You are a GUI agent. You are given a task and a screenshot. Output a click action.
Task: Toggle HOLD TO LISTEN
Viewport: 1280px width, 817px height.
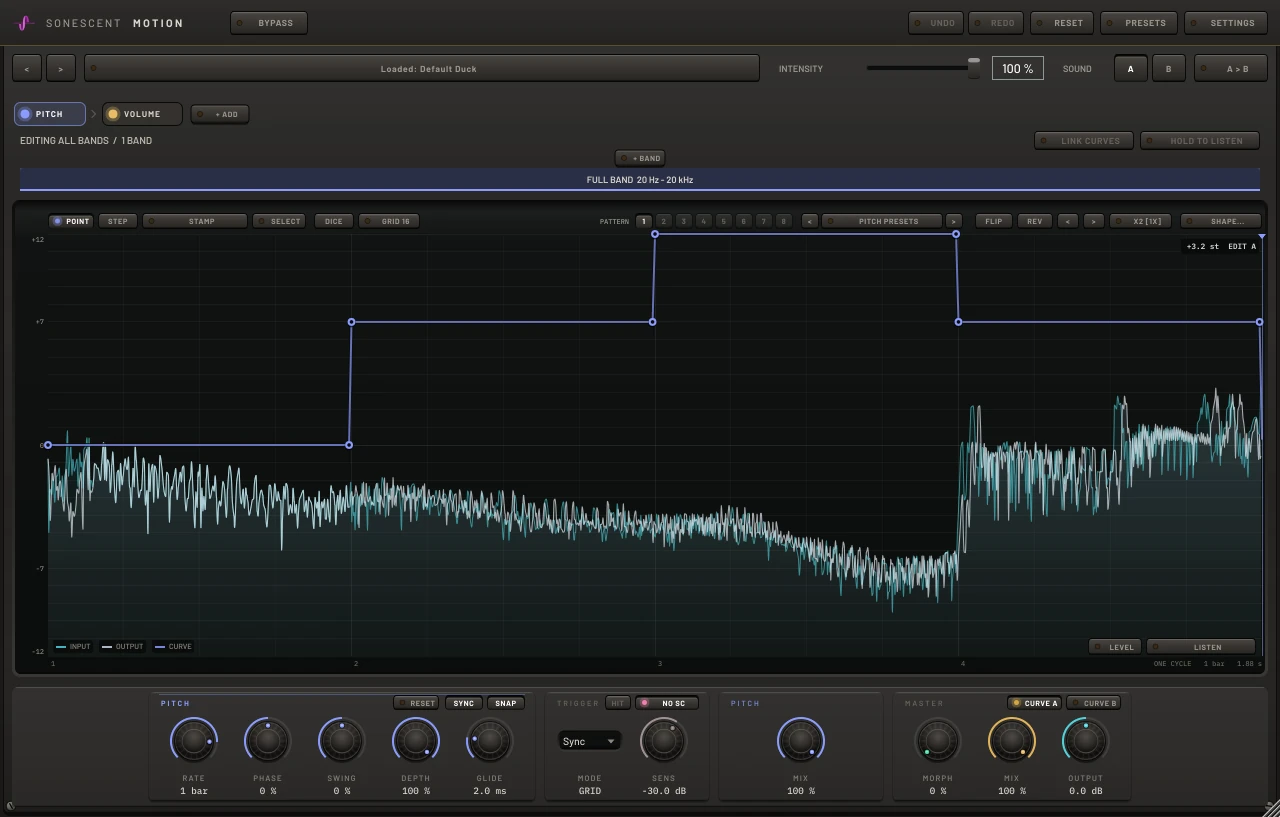point(1200,141)
